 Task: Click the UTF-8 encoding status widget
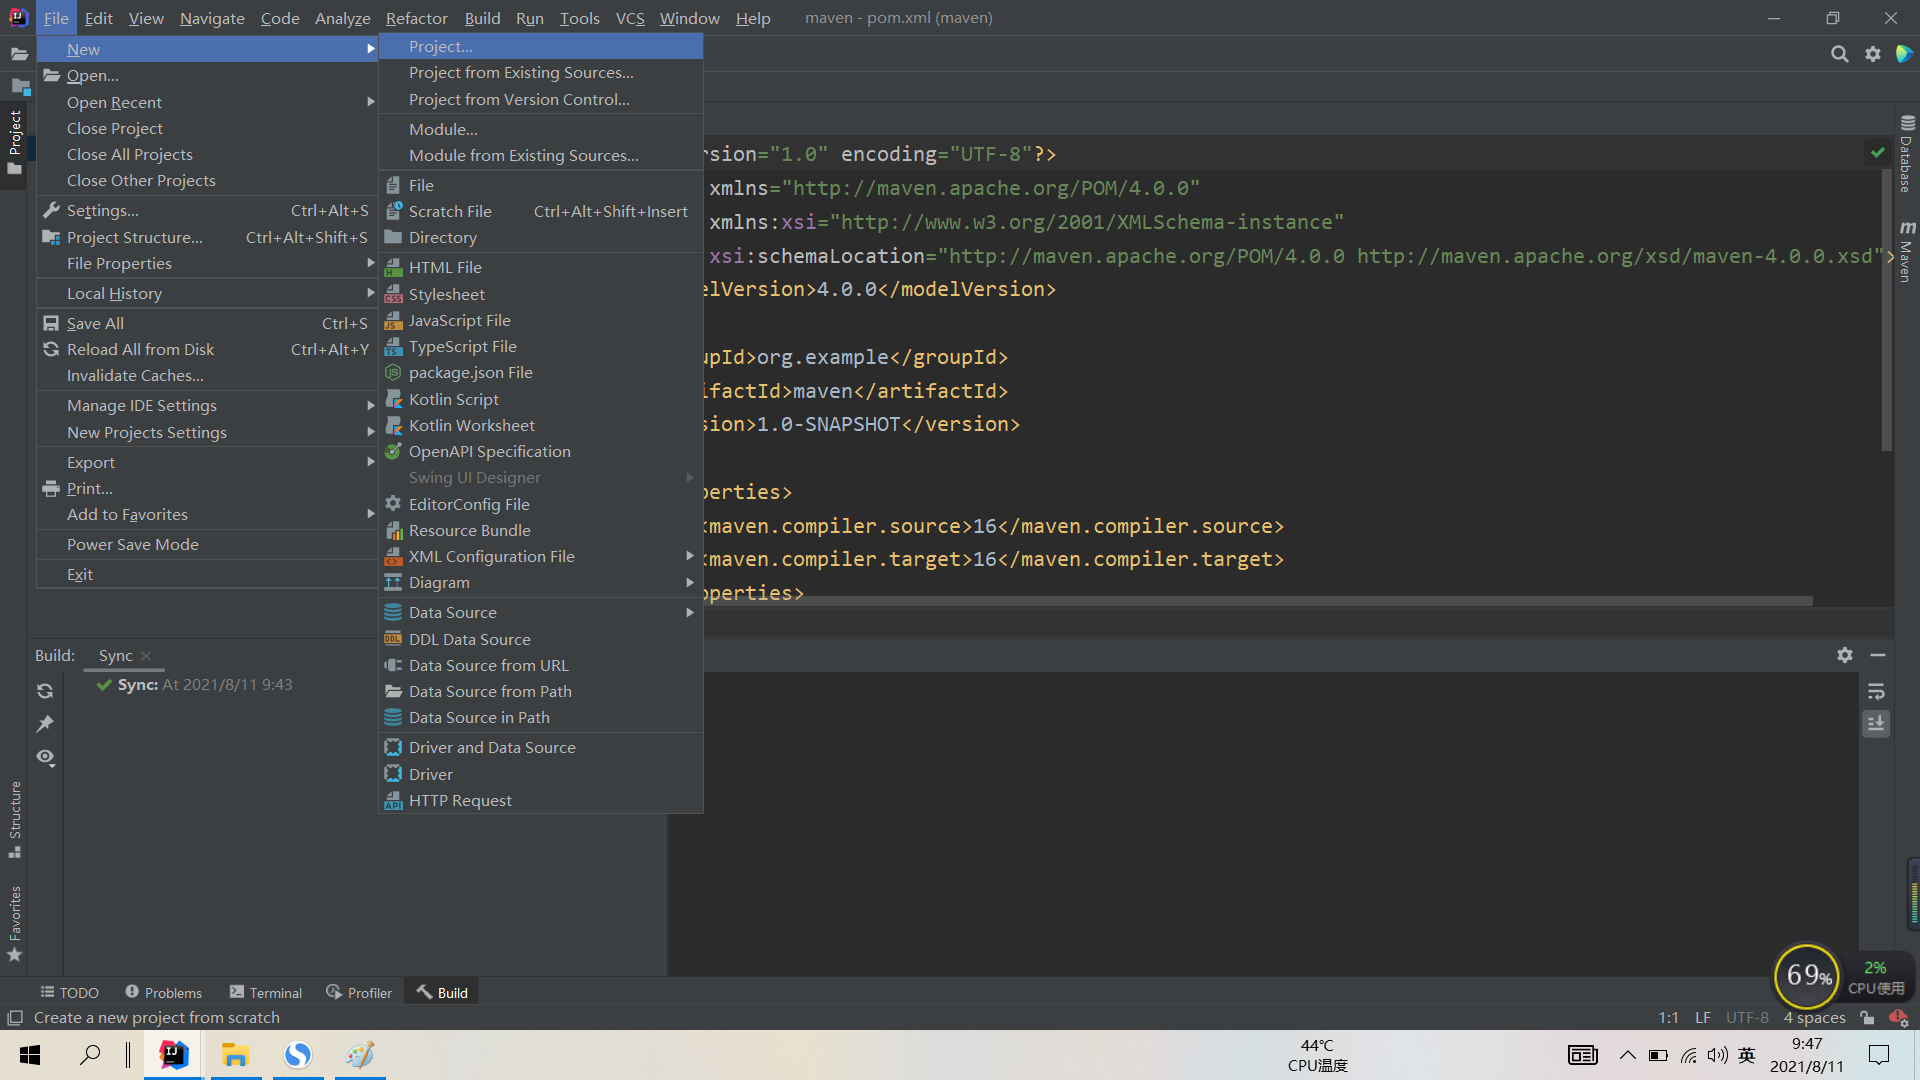coord(1747,1017)
